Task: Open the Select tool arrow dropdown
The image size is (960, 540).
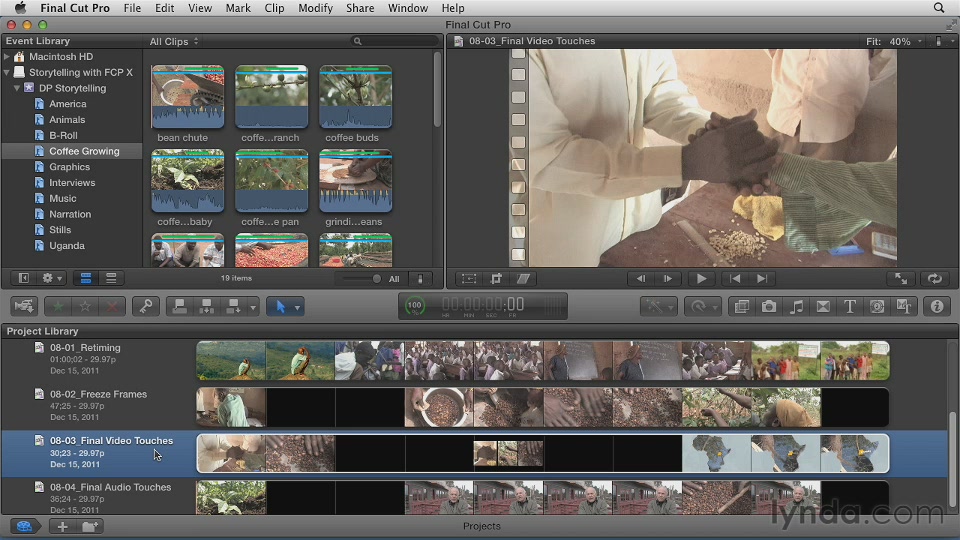Action: (297, 307)
